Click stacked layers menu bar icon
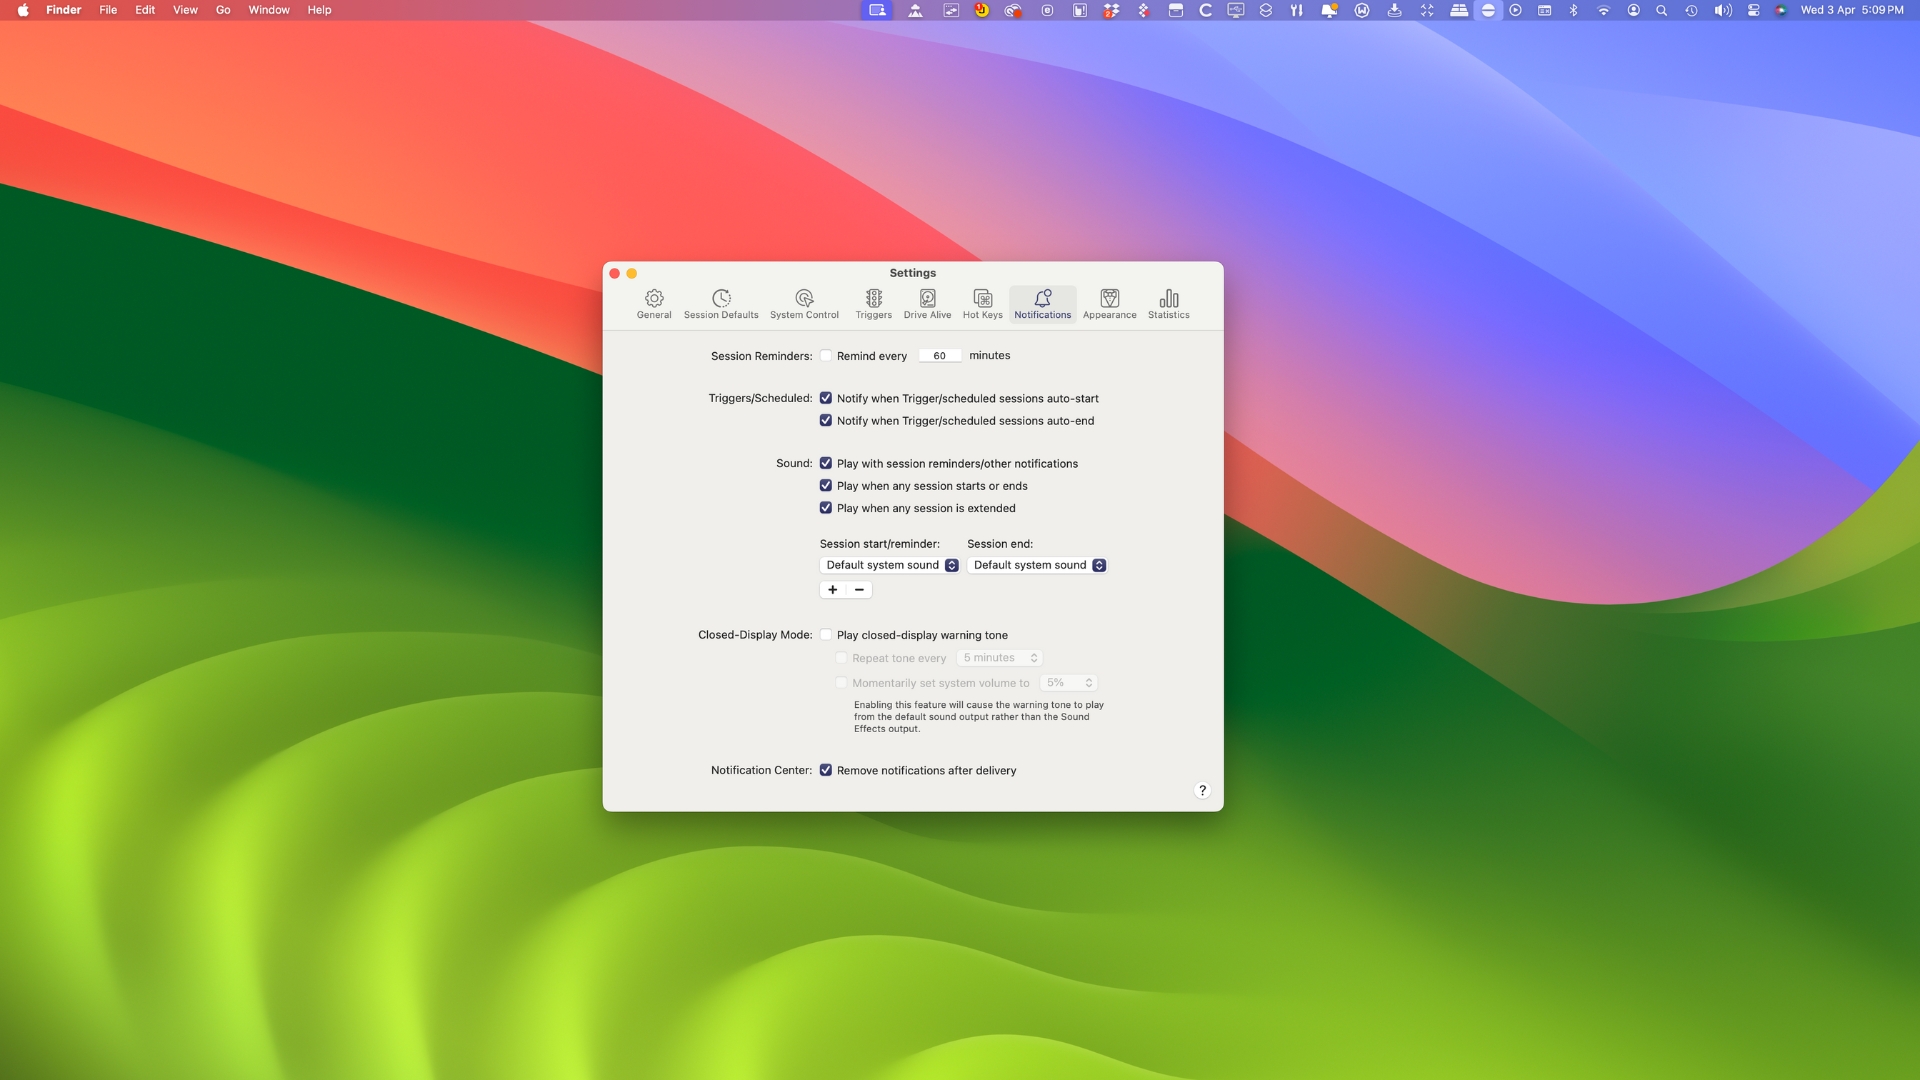1920x1080 pixels. pyautogui.click(x=1266, y=10)
